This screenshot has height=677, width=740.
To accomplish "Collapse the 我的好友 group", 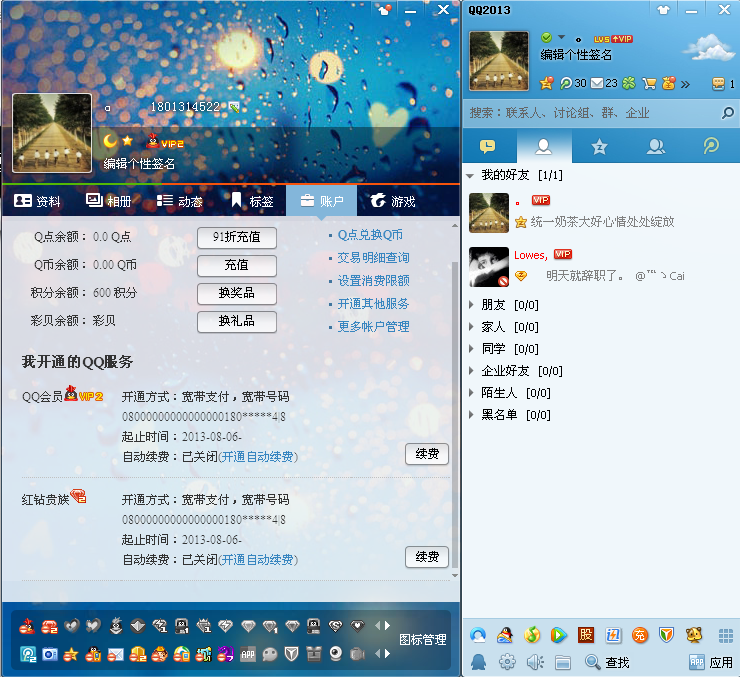I will [470, 176].
